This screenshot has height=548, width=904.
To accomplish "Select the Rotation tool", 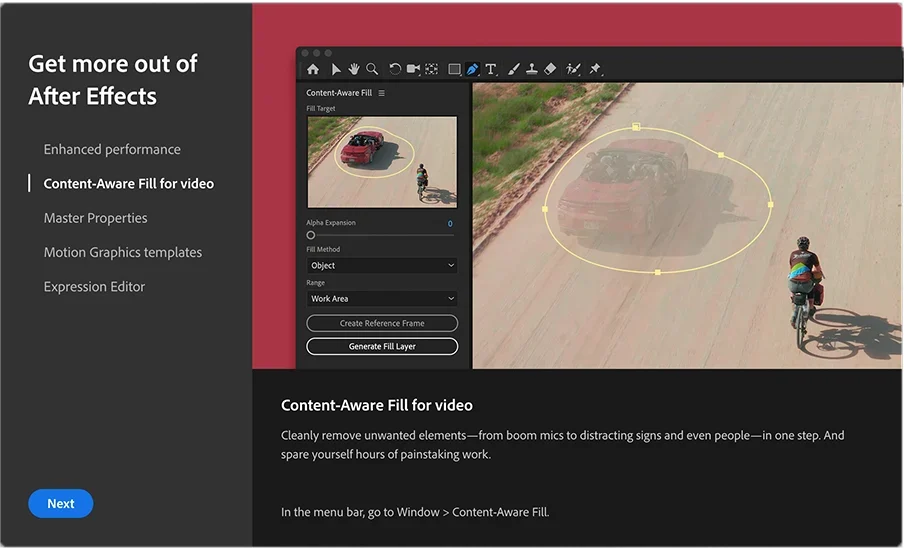I will tap(395, 69).
